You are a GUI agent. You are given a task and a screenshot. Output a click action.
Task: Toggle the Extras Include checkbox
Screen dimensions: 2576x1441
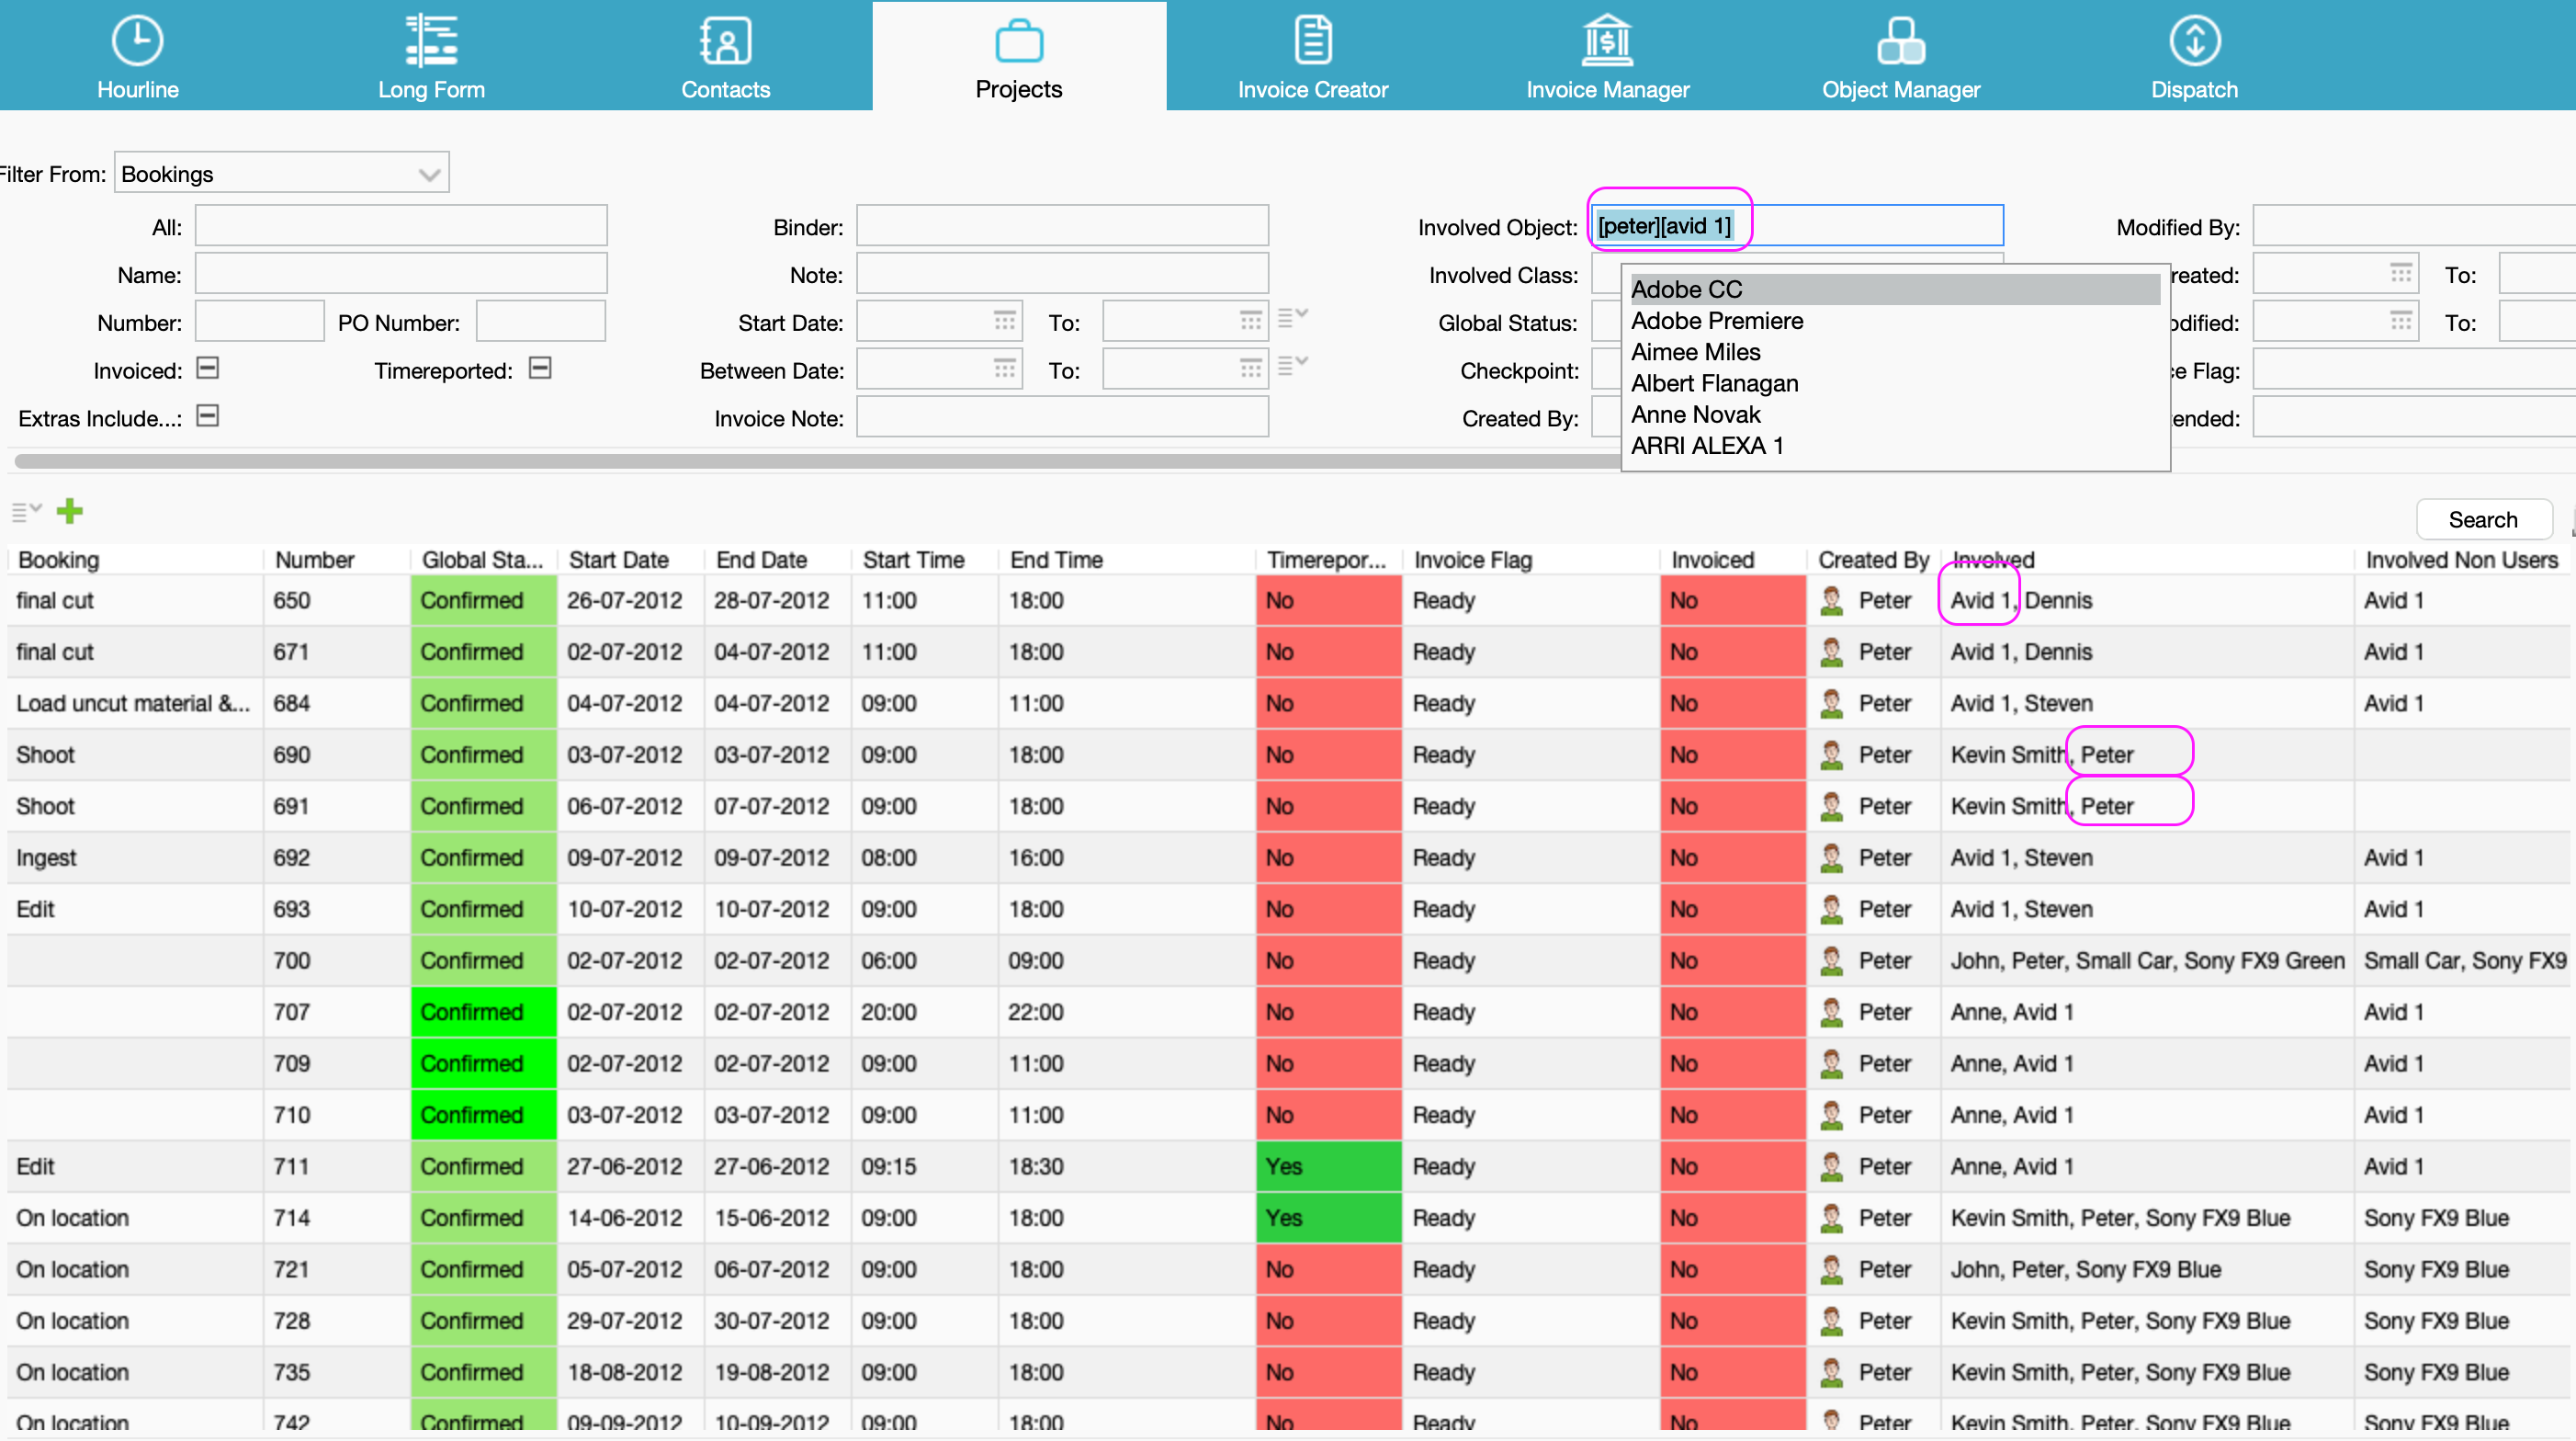pyautogui.click(x=208, y=416)
